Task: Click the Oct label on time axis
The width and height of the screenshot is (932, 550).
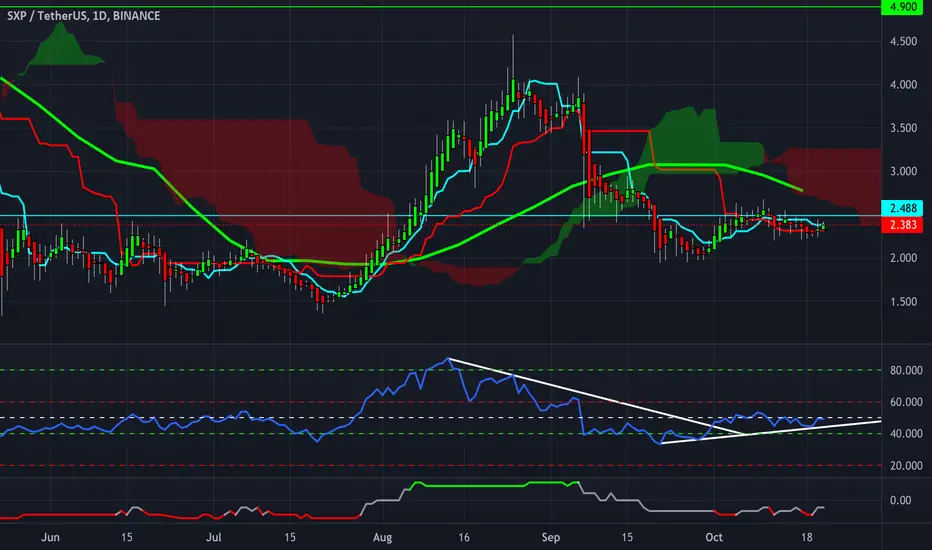Action: click(x=714, y=538)
